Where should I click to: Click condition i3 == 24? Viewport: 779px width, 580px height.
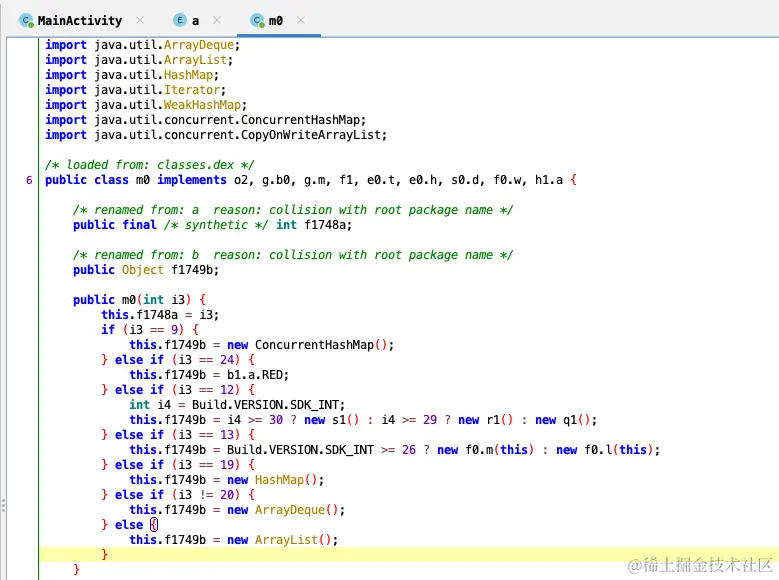pos(206,360)
